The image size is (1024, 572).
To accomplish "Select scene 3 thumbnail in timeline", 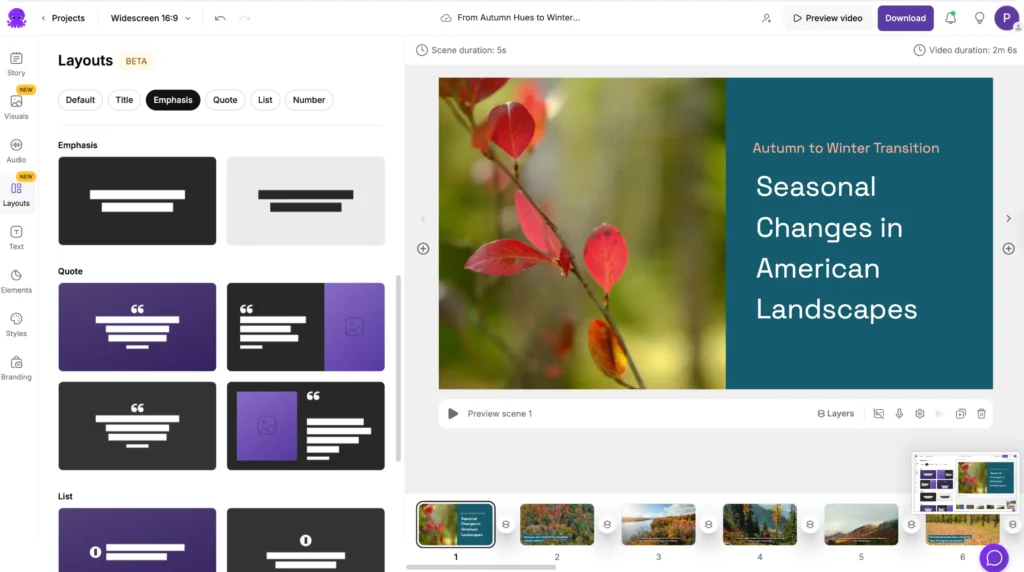I will 658,524.
